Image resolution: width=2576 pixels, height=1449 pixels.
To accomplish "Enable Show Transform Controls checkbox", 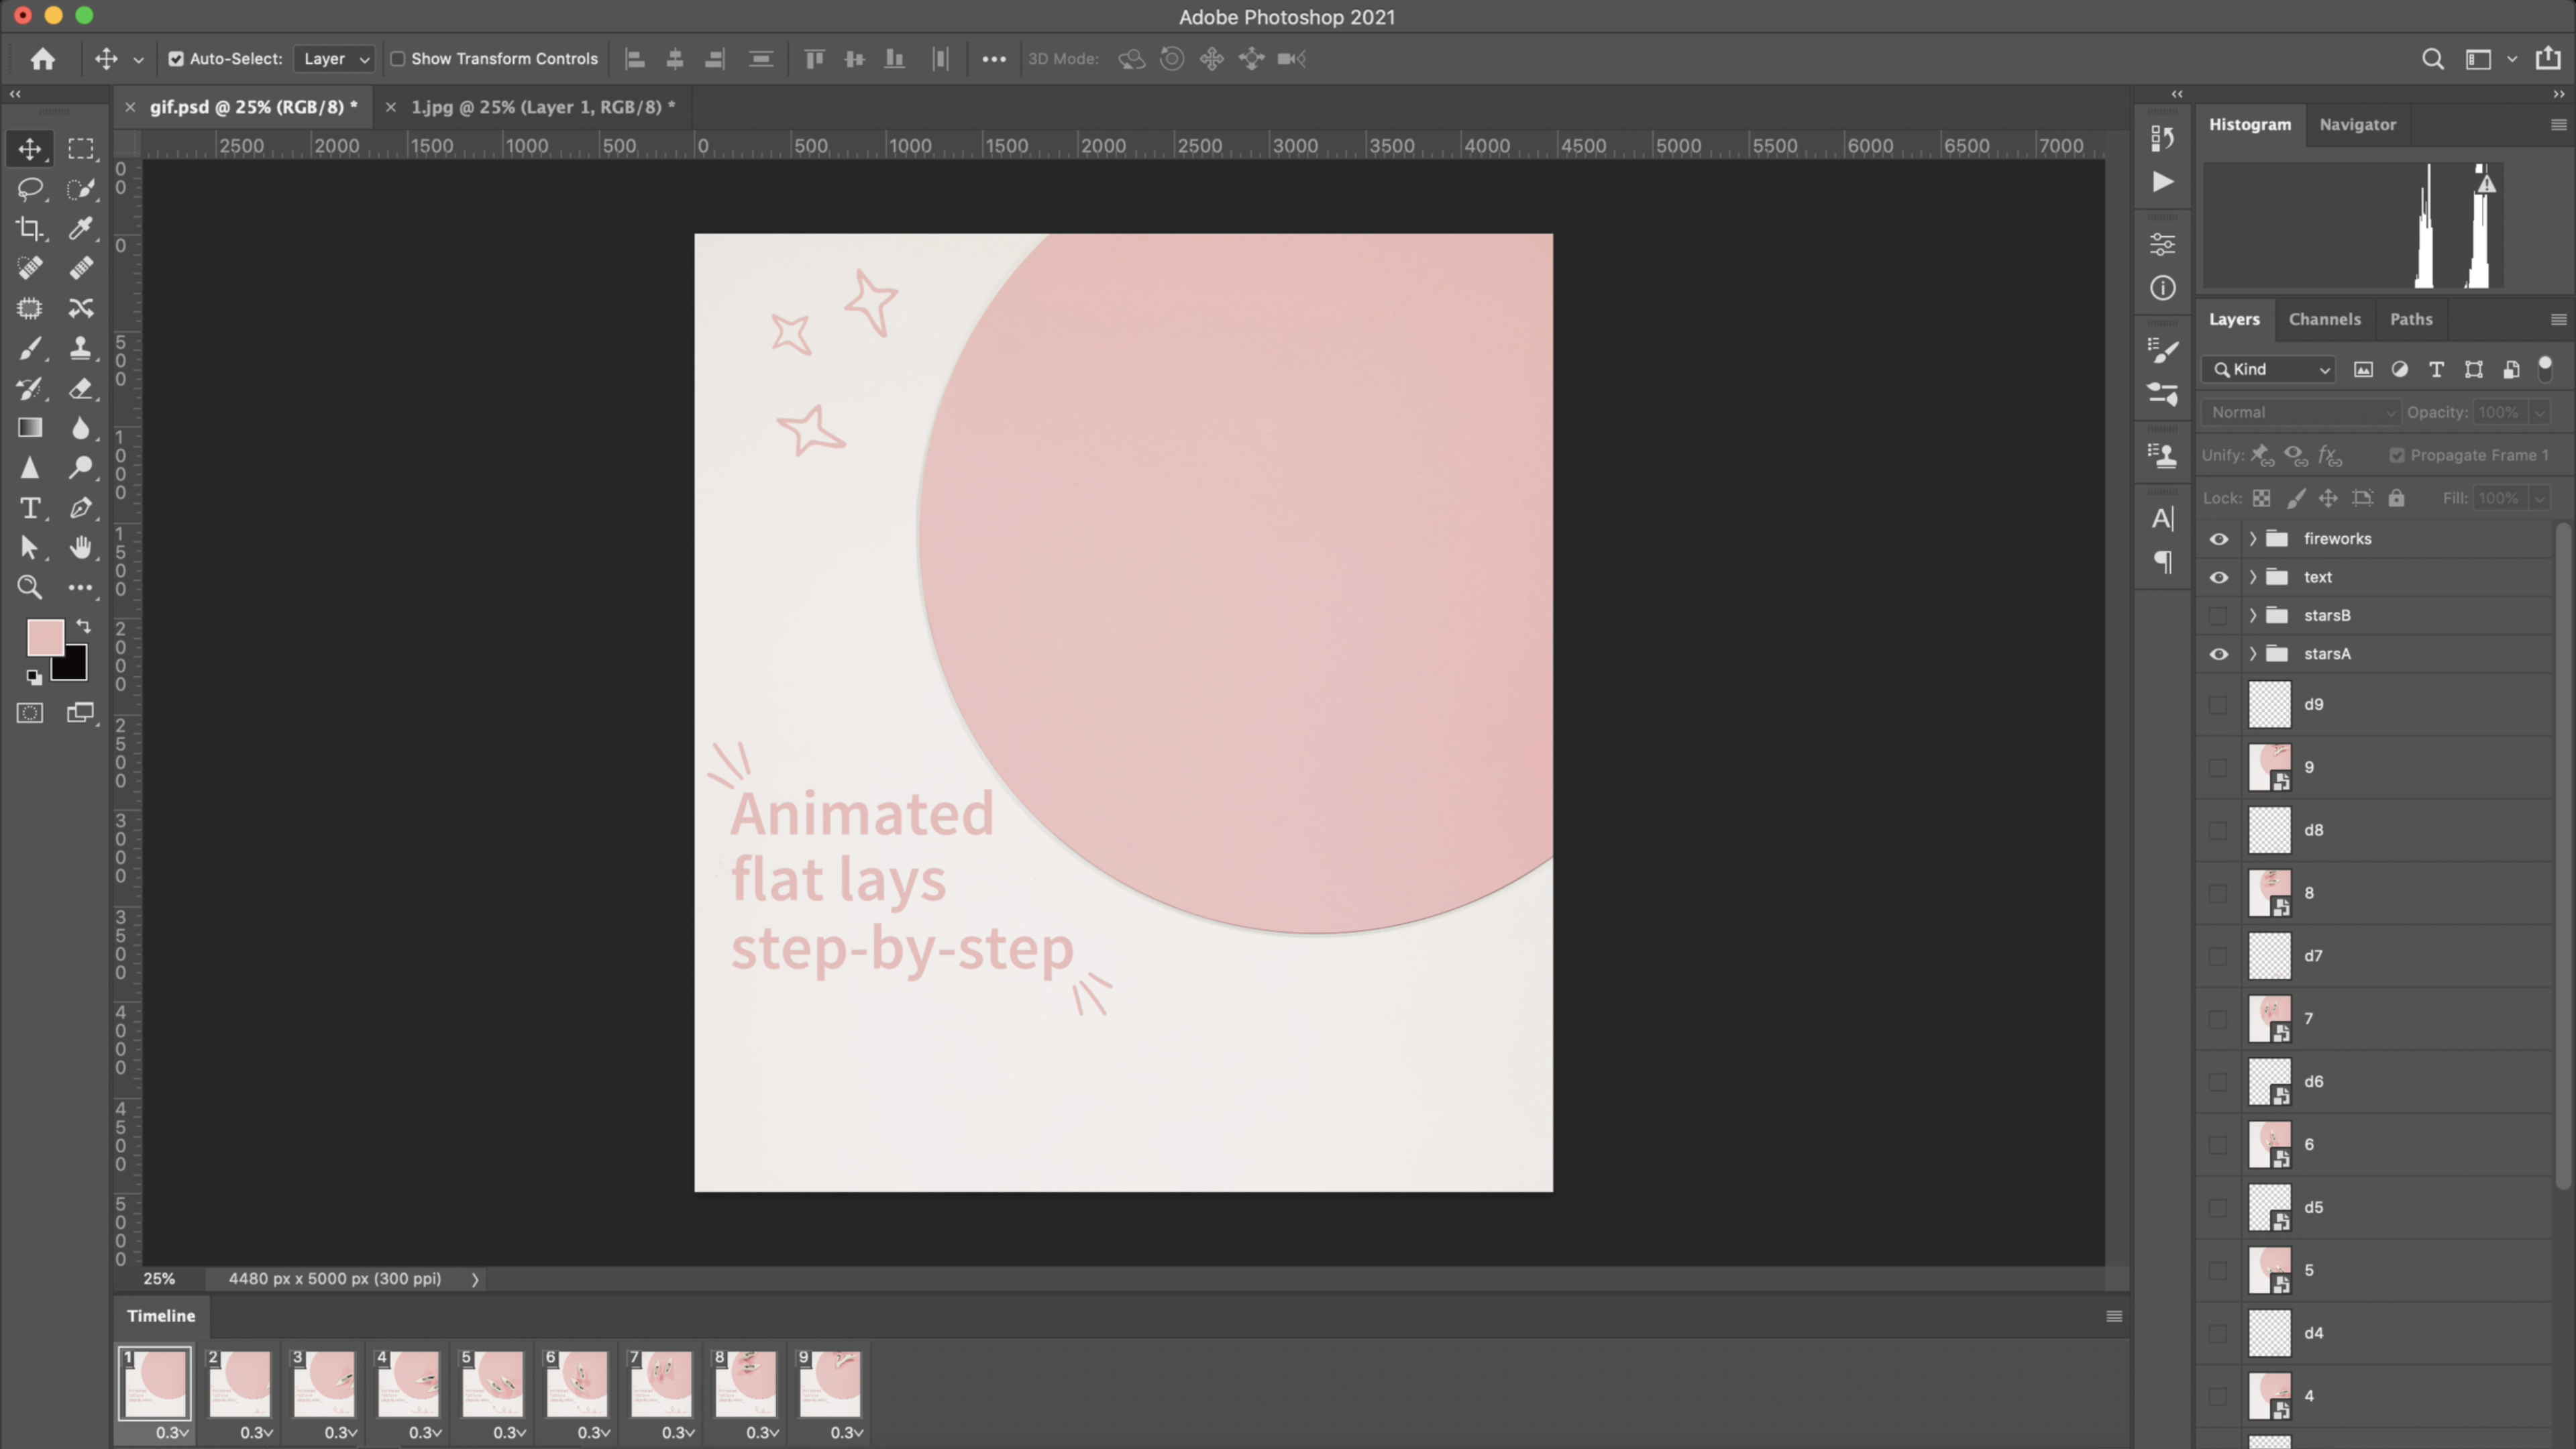I will pyautogui.click(x=398, y=59).
